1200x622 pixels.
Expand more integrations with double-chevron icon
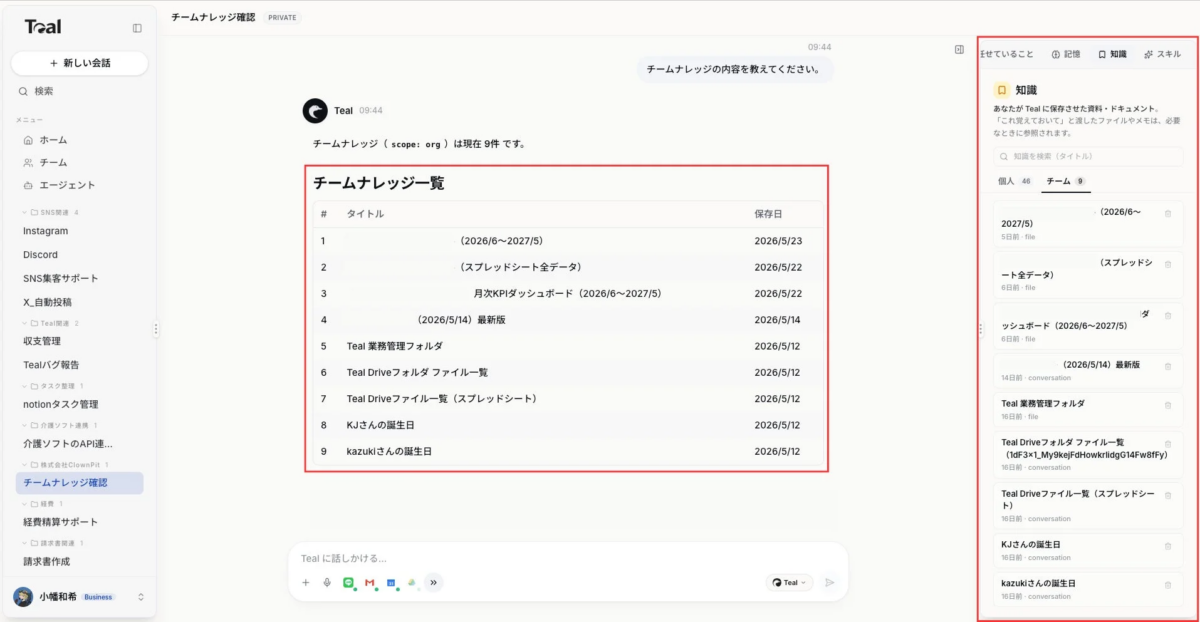coord(433,582)
